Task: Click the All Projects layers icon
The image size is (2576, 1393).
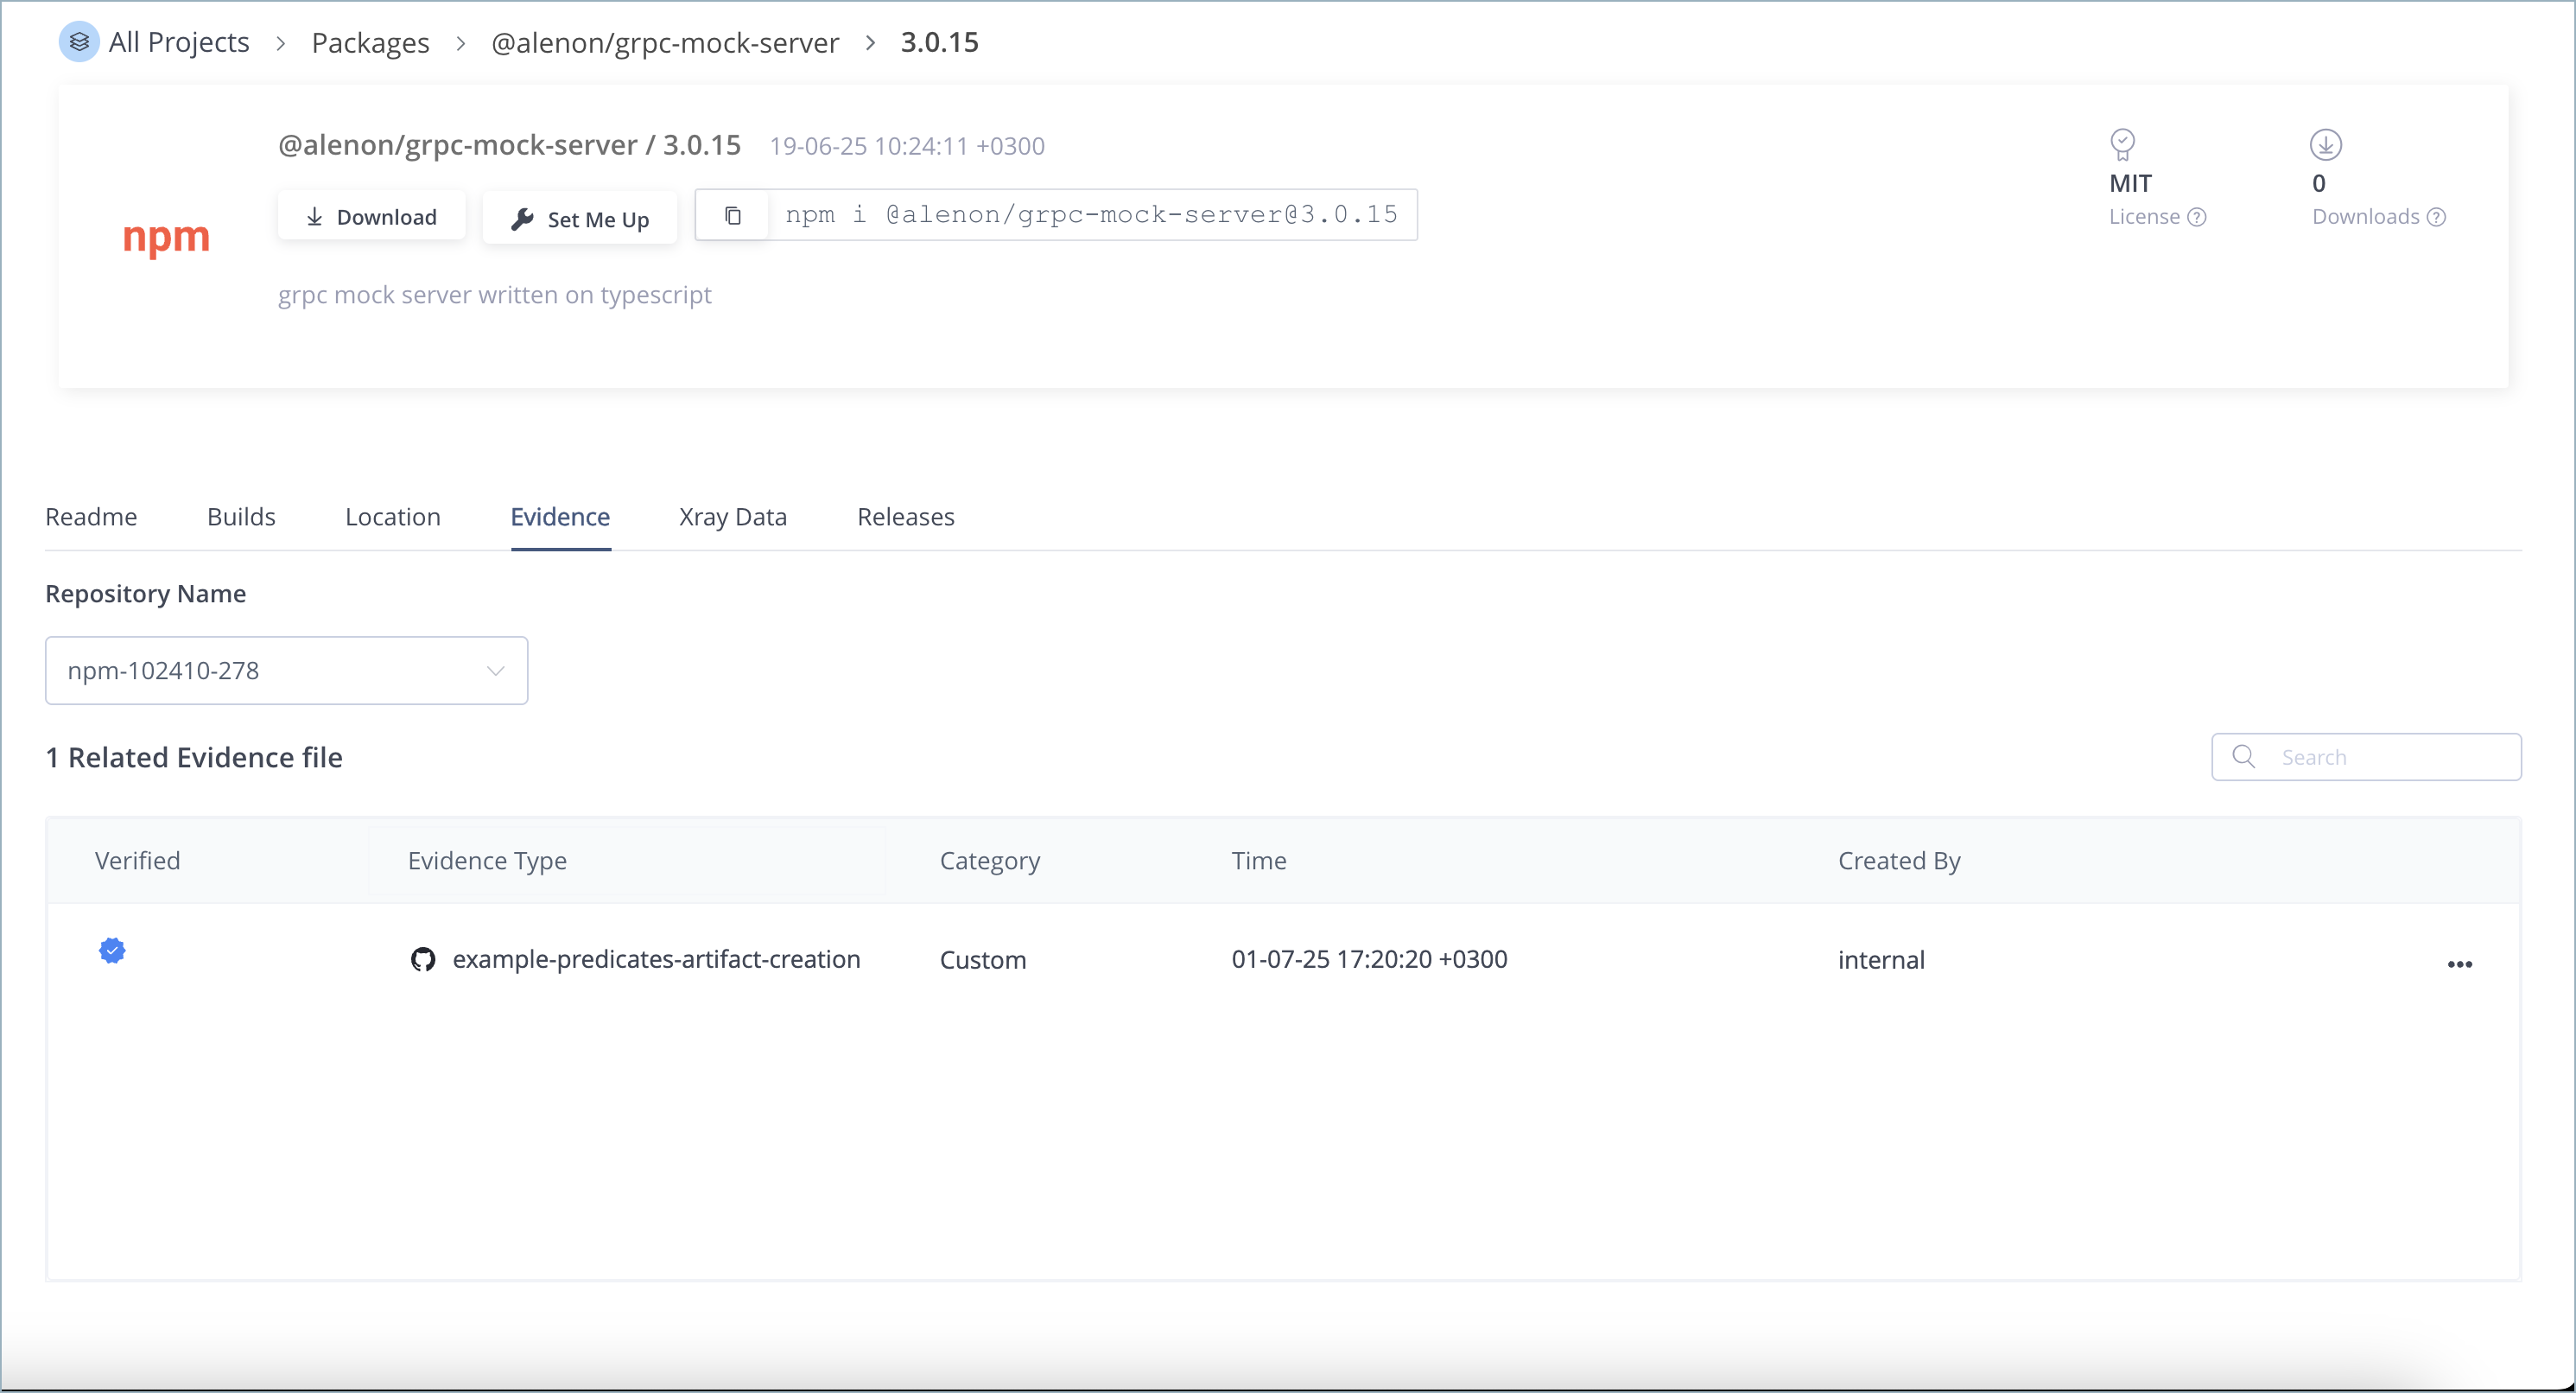Action: coord(79,42)
